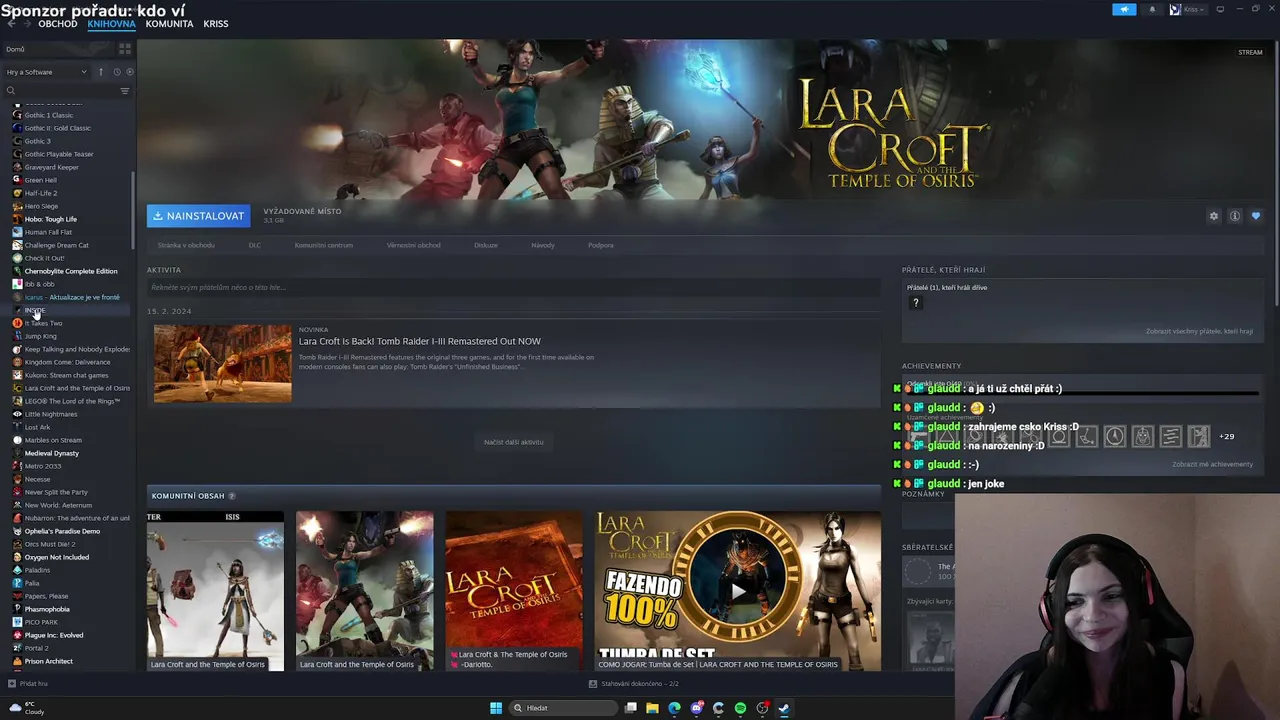Viewport: 1280px width, 720px height.
Task: Select Oxygen Not Included in library
Action: (56, 557)
